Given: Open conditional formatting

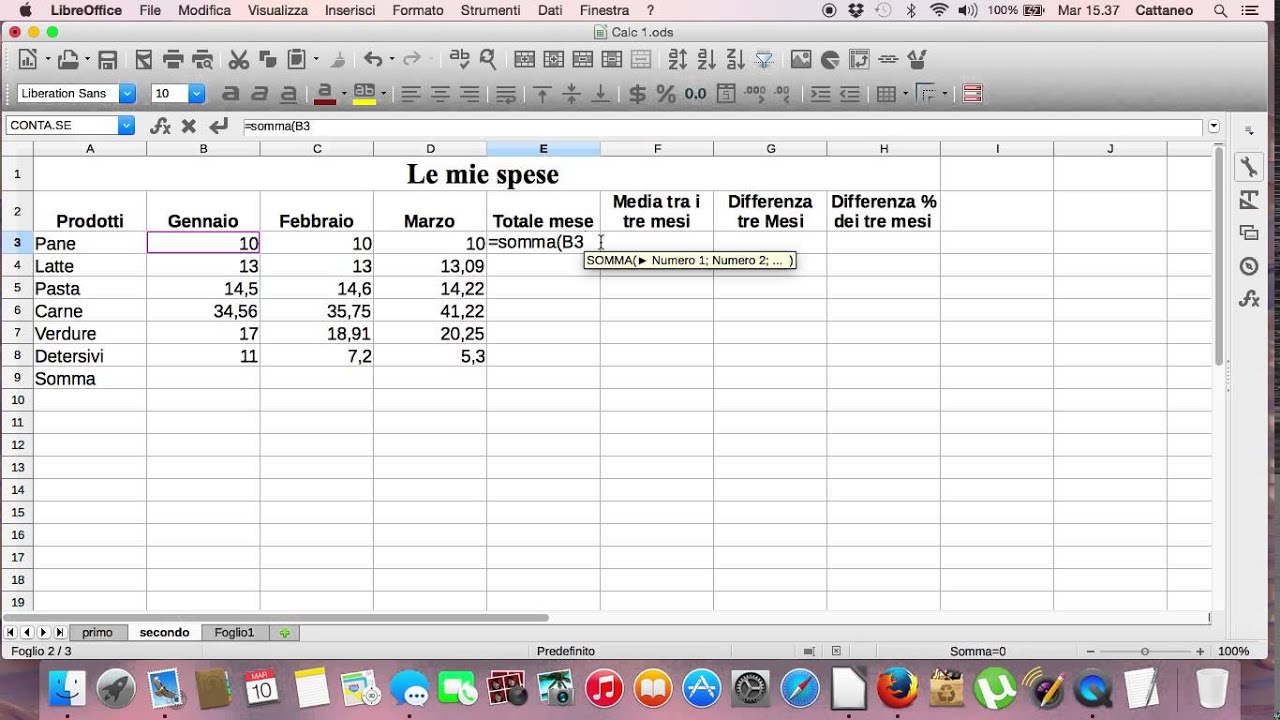Looking at the screenshot, I should point(972,94).
